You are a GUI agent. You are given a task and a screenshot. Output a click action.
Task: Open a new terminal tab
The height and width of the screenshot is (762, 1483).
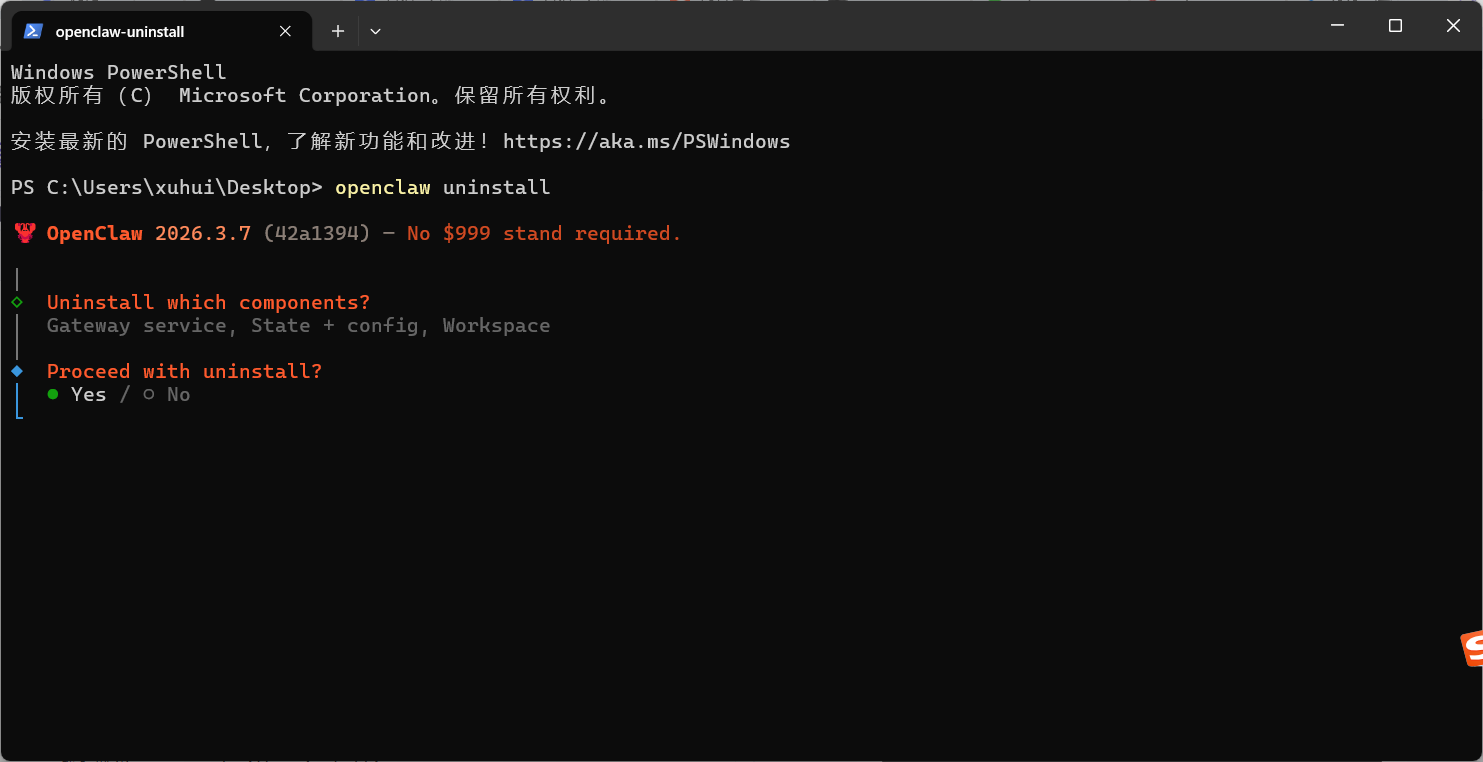[x=338, y=31]
